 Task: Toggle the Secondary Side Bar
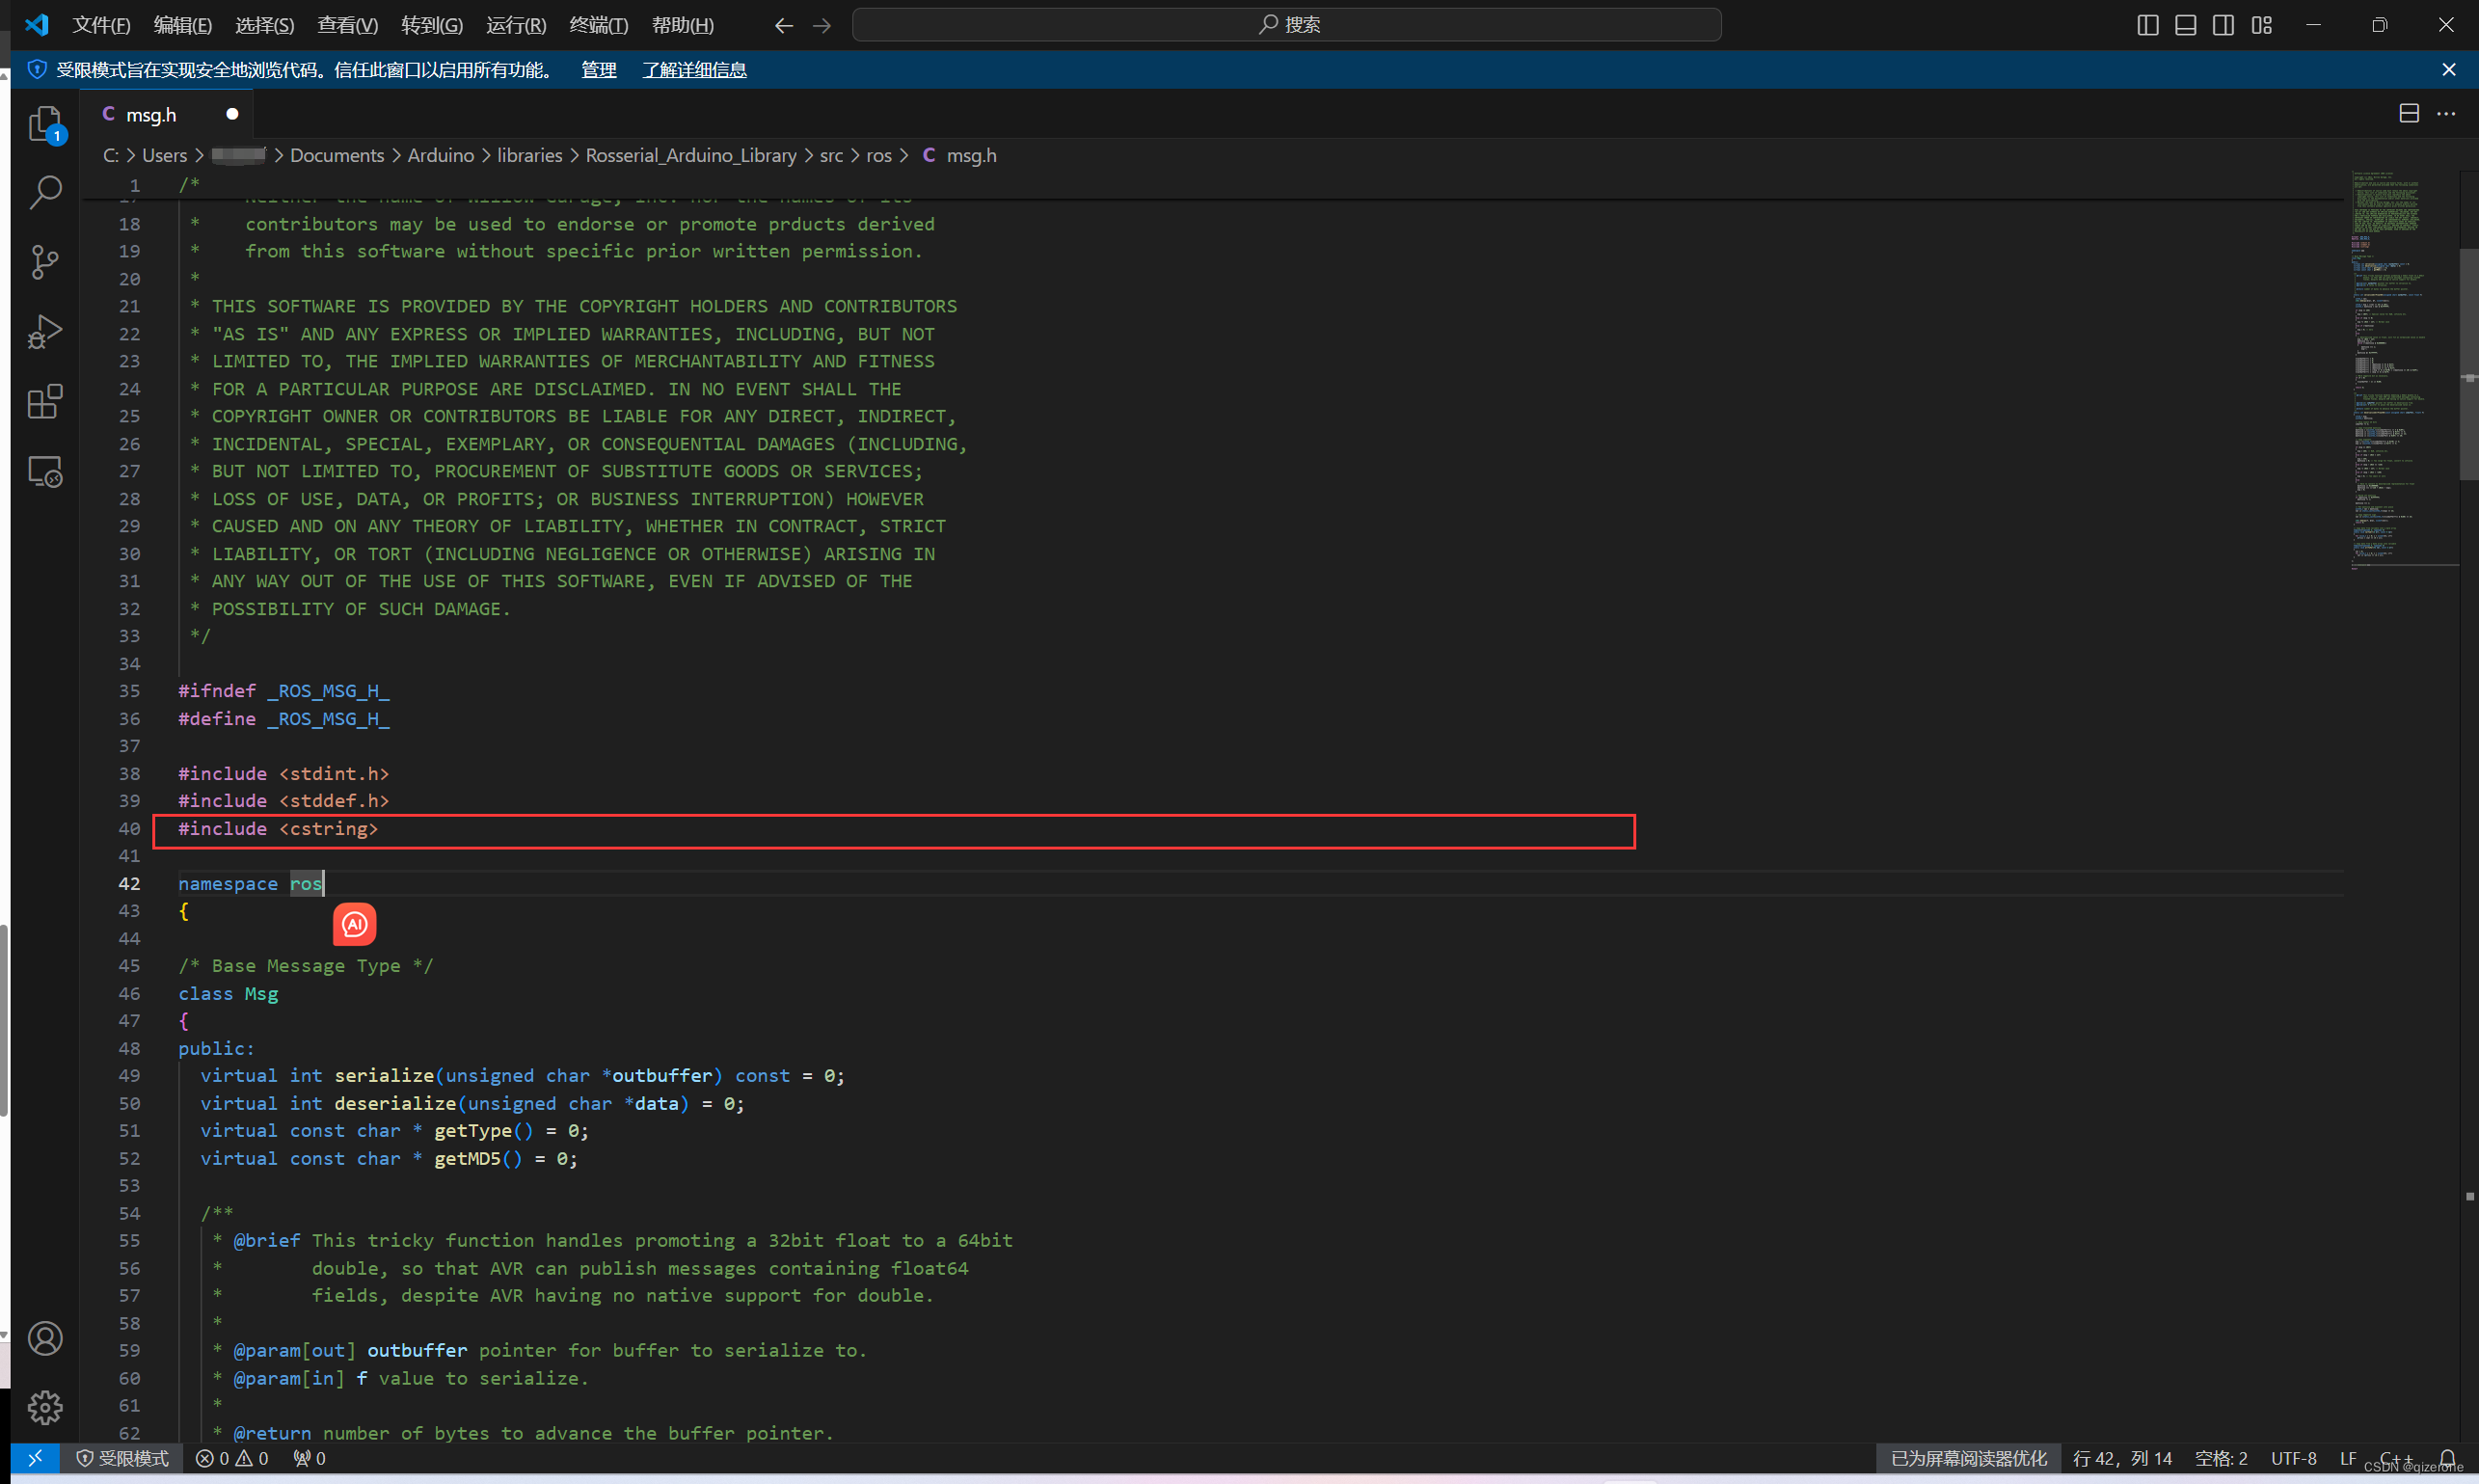tap(2223, 24)
